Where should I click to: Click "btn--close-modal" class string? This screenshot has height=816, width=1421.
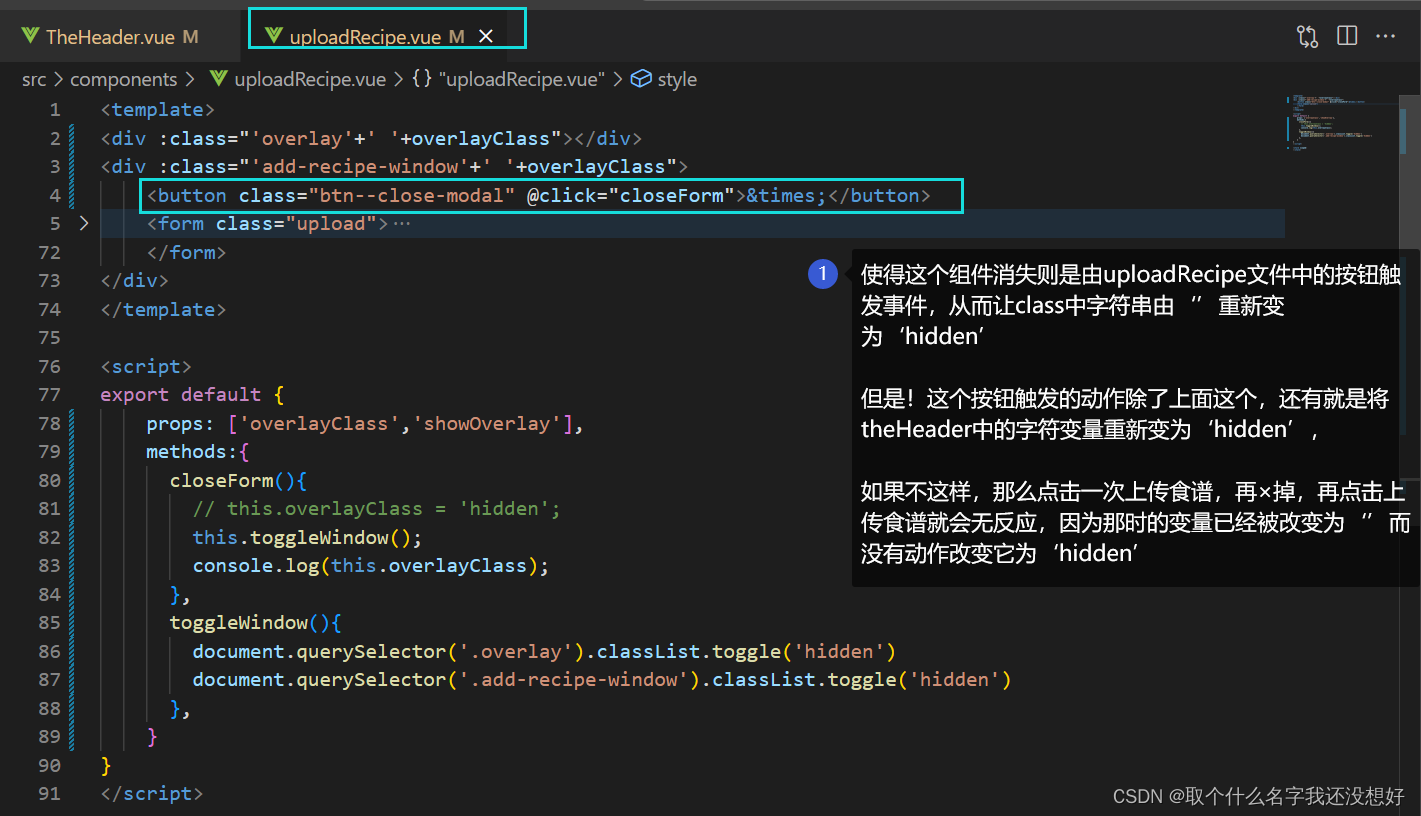(x=411, y=195)
